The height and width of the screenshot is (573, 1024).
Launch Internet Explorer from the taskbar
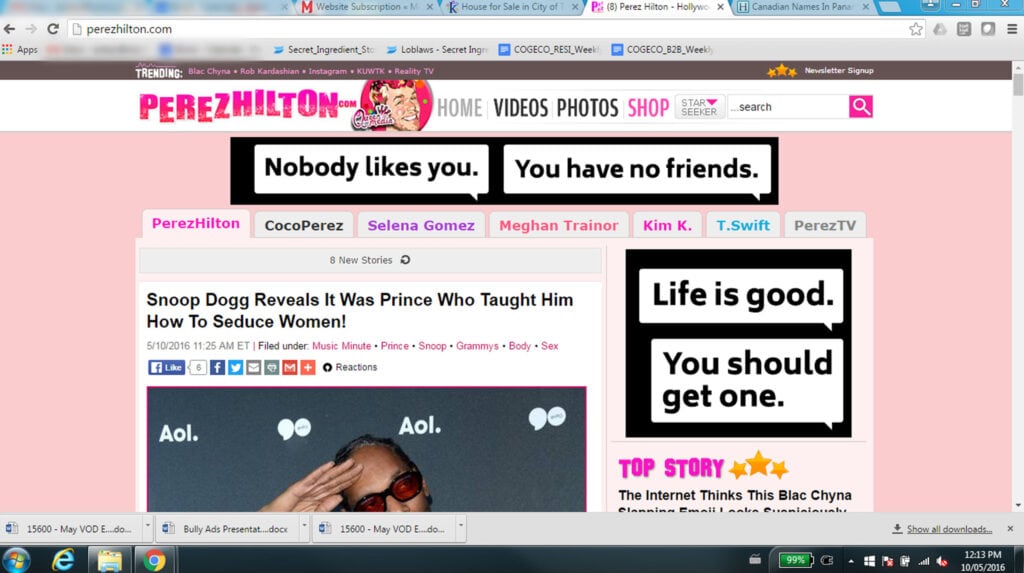[63, 560]
